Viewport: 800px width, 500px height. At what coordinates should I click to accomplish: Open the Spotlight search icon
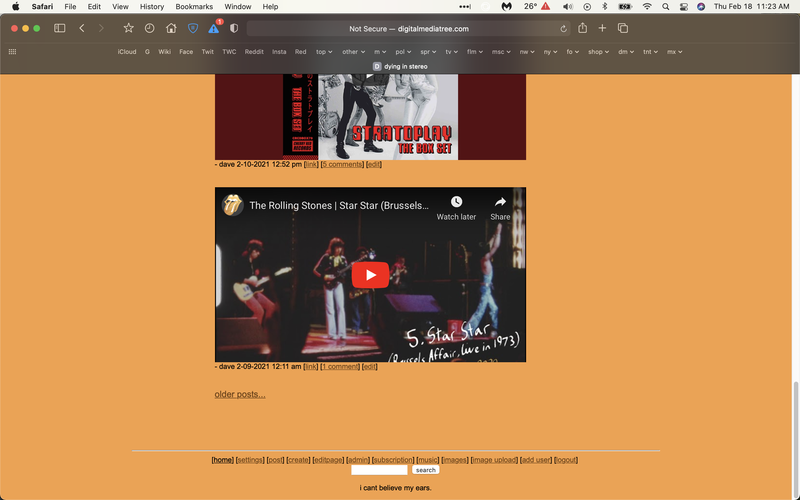coord(665,7)
